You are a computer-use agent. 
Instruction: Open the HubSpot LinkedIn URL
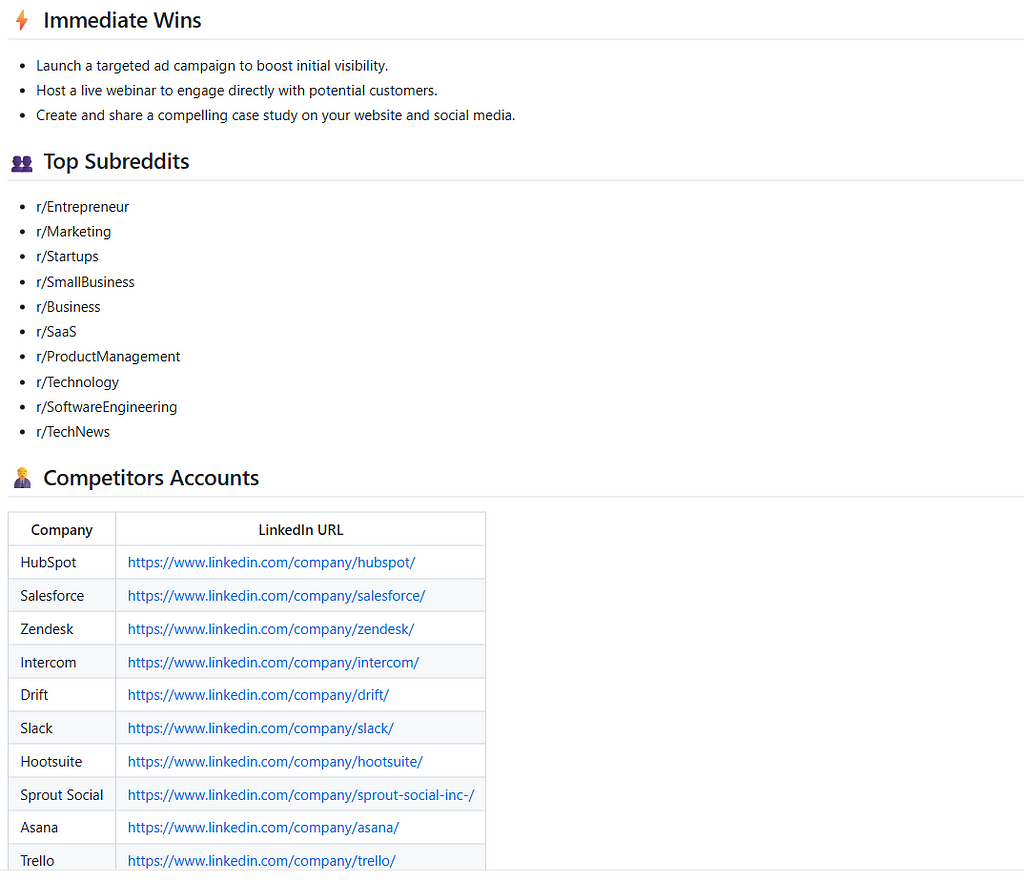tap(271, 562)
